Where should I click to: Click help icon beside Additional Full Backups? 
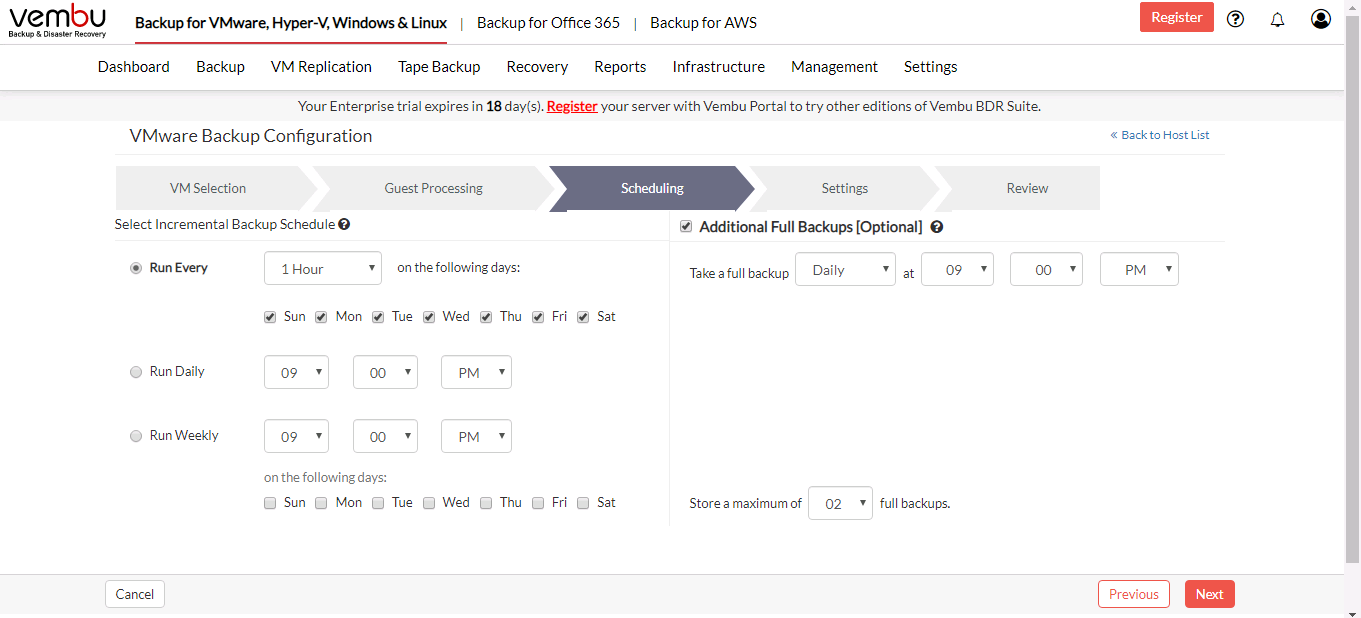point(937,227)
